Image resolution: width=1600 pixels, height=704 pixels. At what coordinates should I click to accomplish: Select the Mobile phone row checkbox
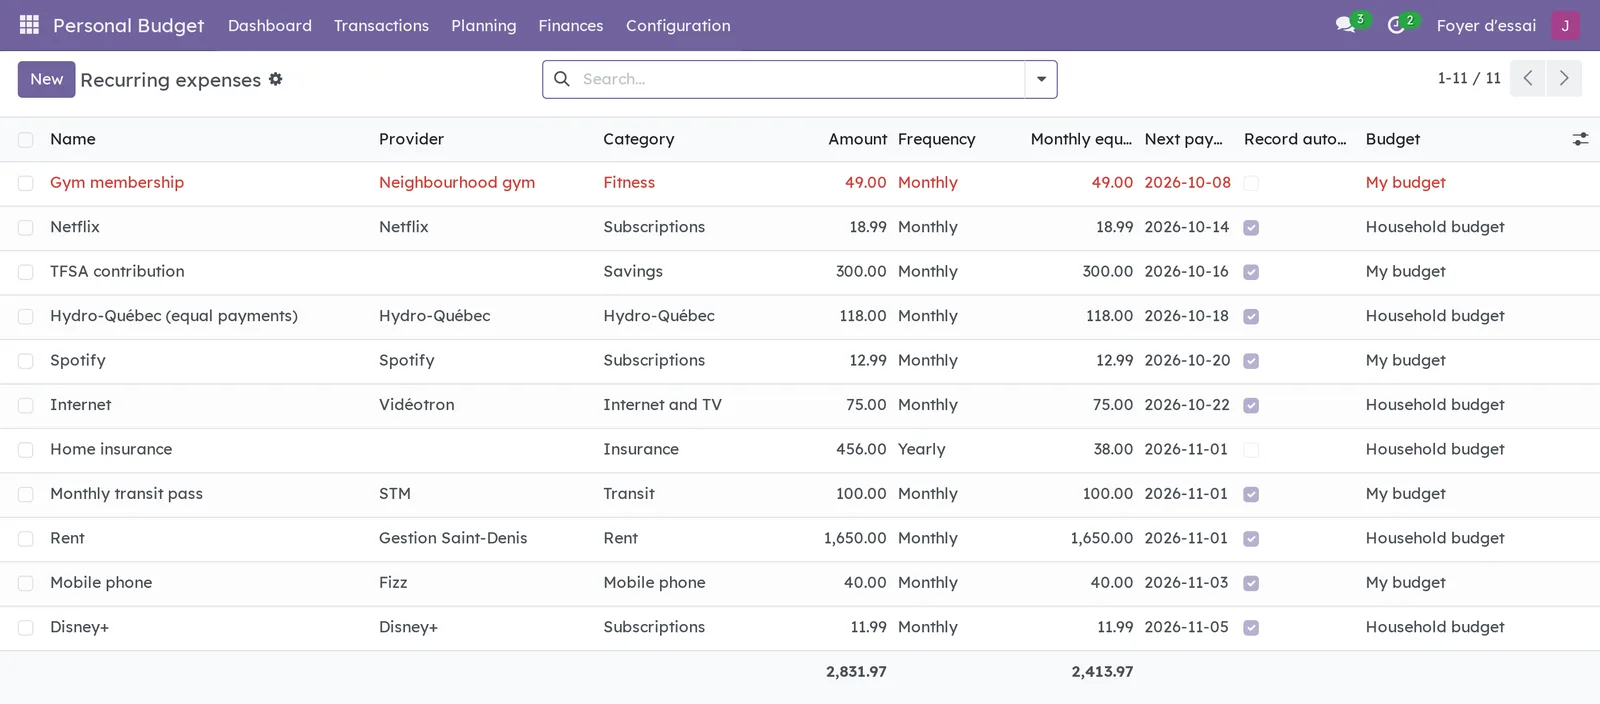click(26, 583)
